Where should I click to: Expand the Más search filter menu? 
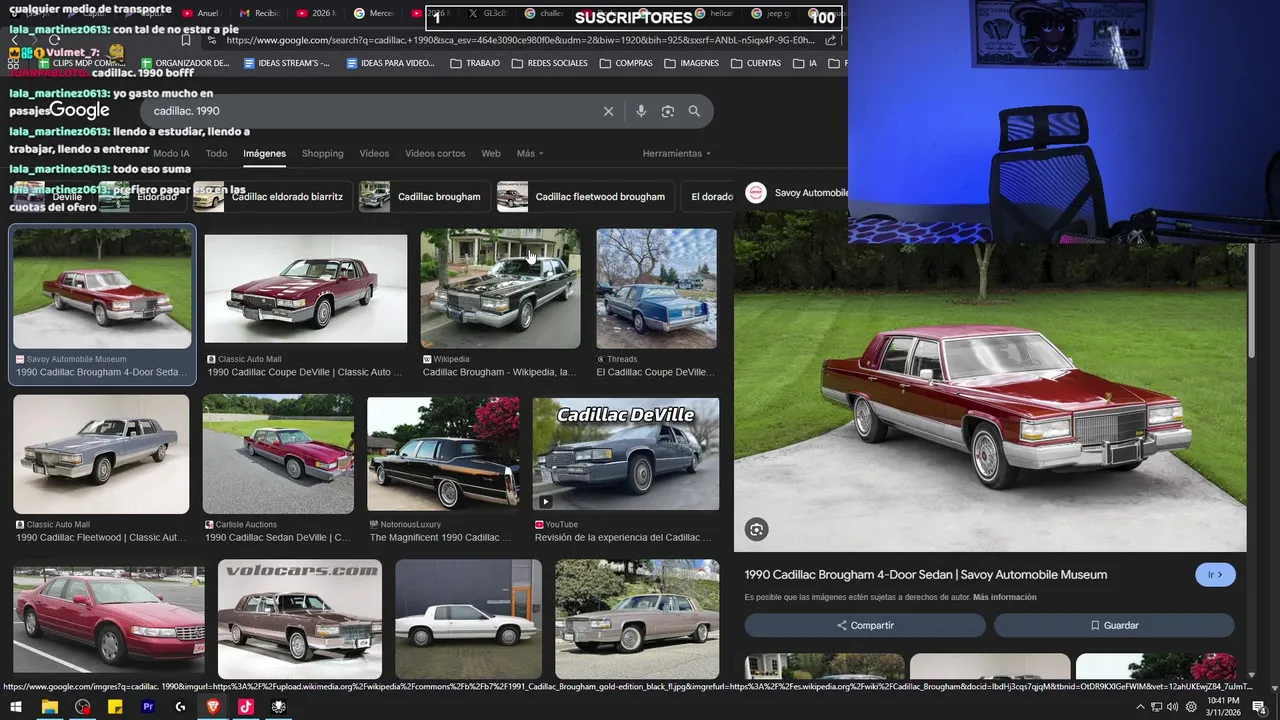(x=530, y=153)
